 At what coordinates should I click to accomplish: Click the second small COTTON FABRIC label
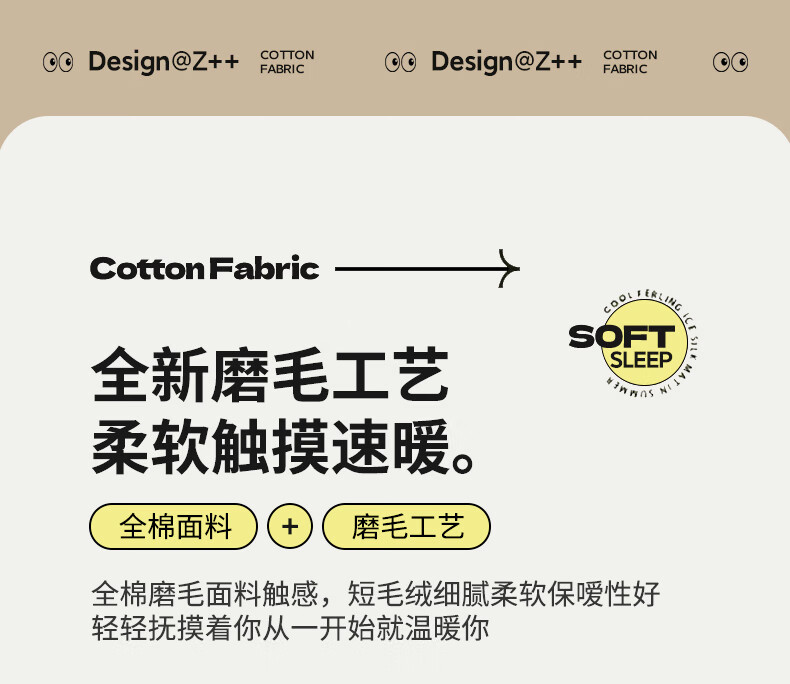pos(630,62)
